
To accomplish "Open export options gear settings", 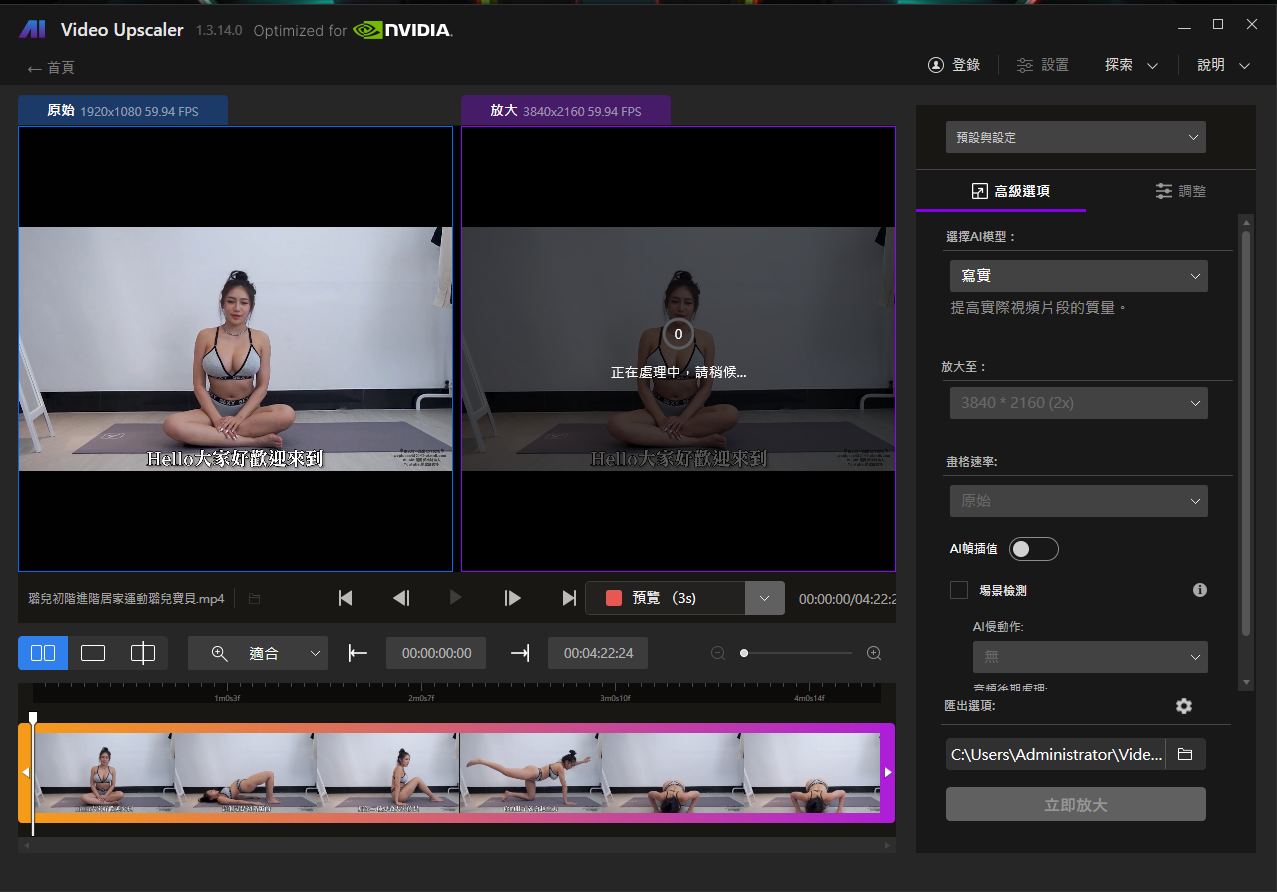I will tap(1184, 706).
